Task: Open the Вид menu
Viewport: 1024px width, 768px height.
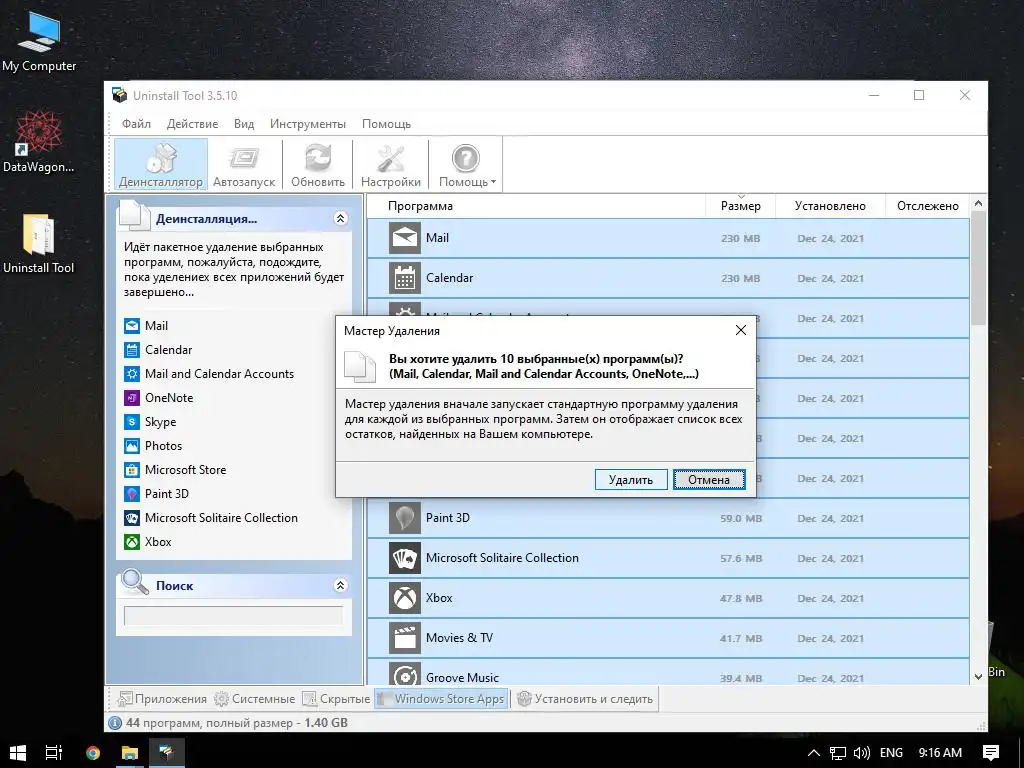Action: coord(244,123)
